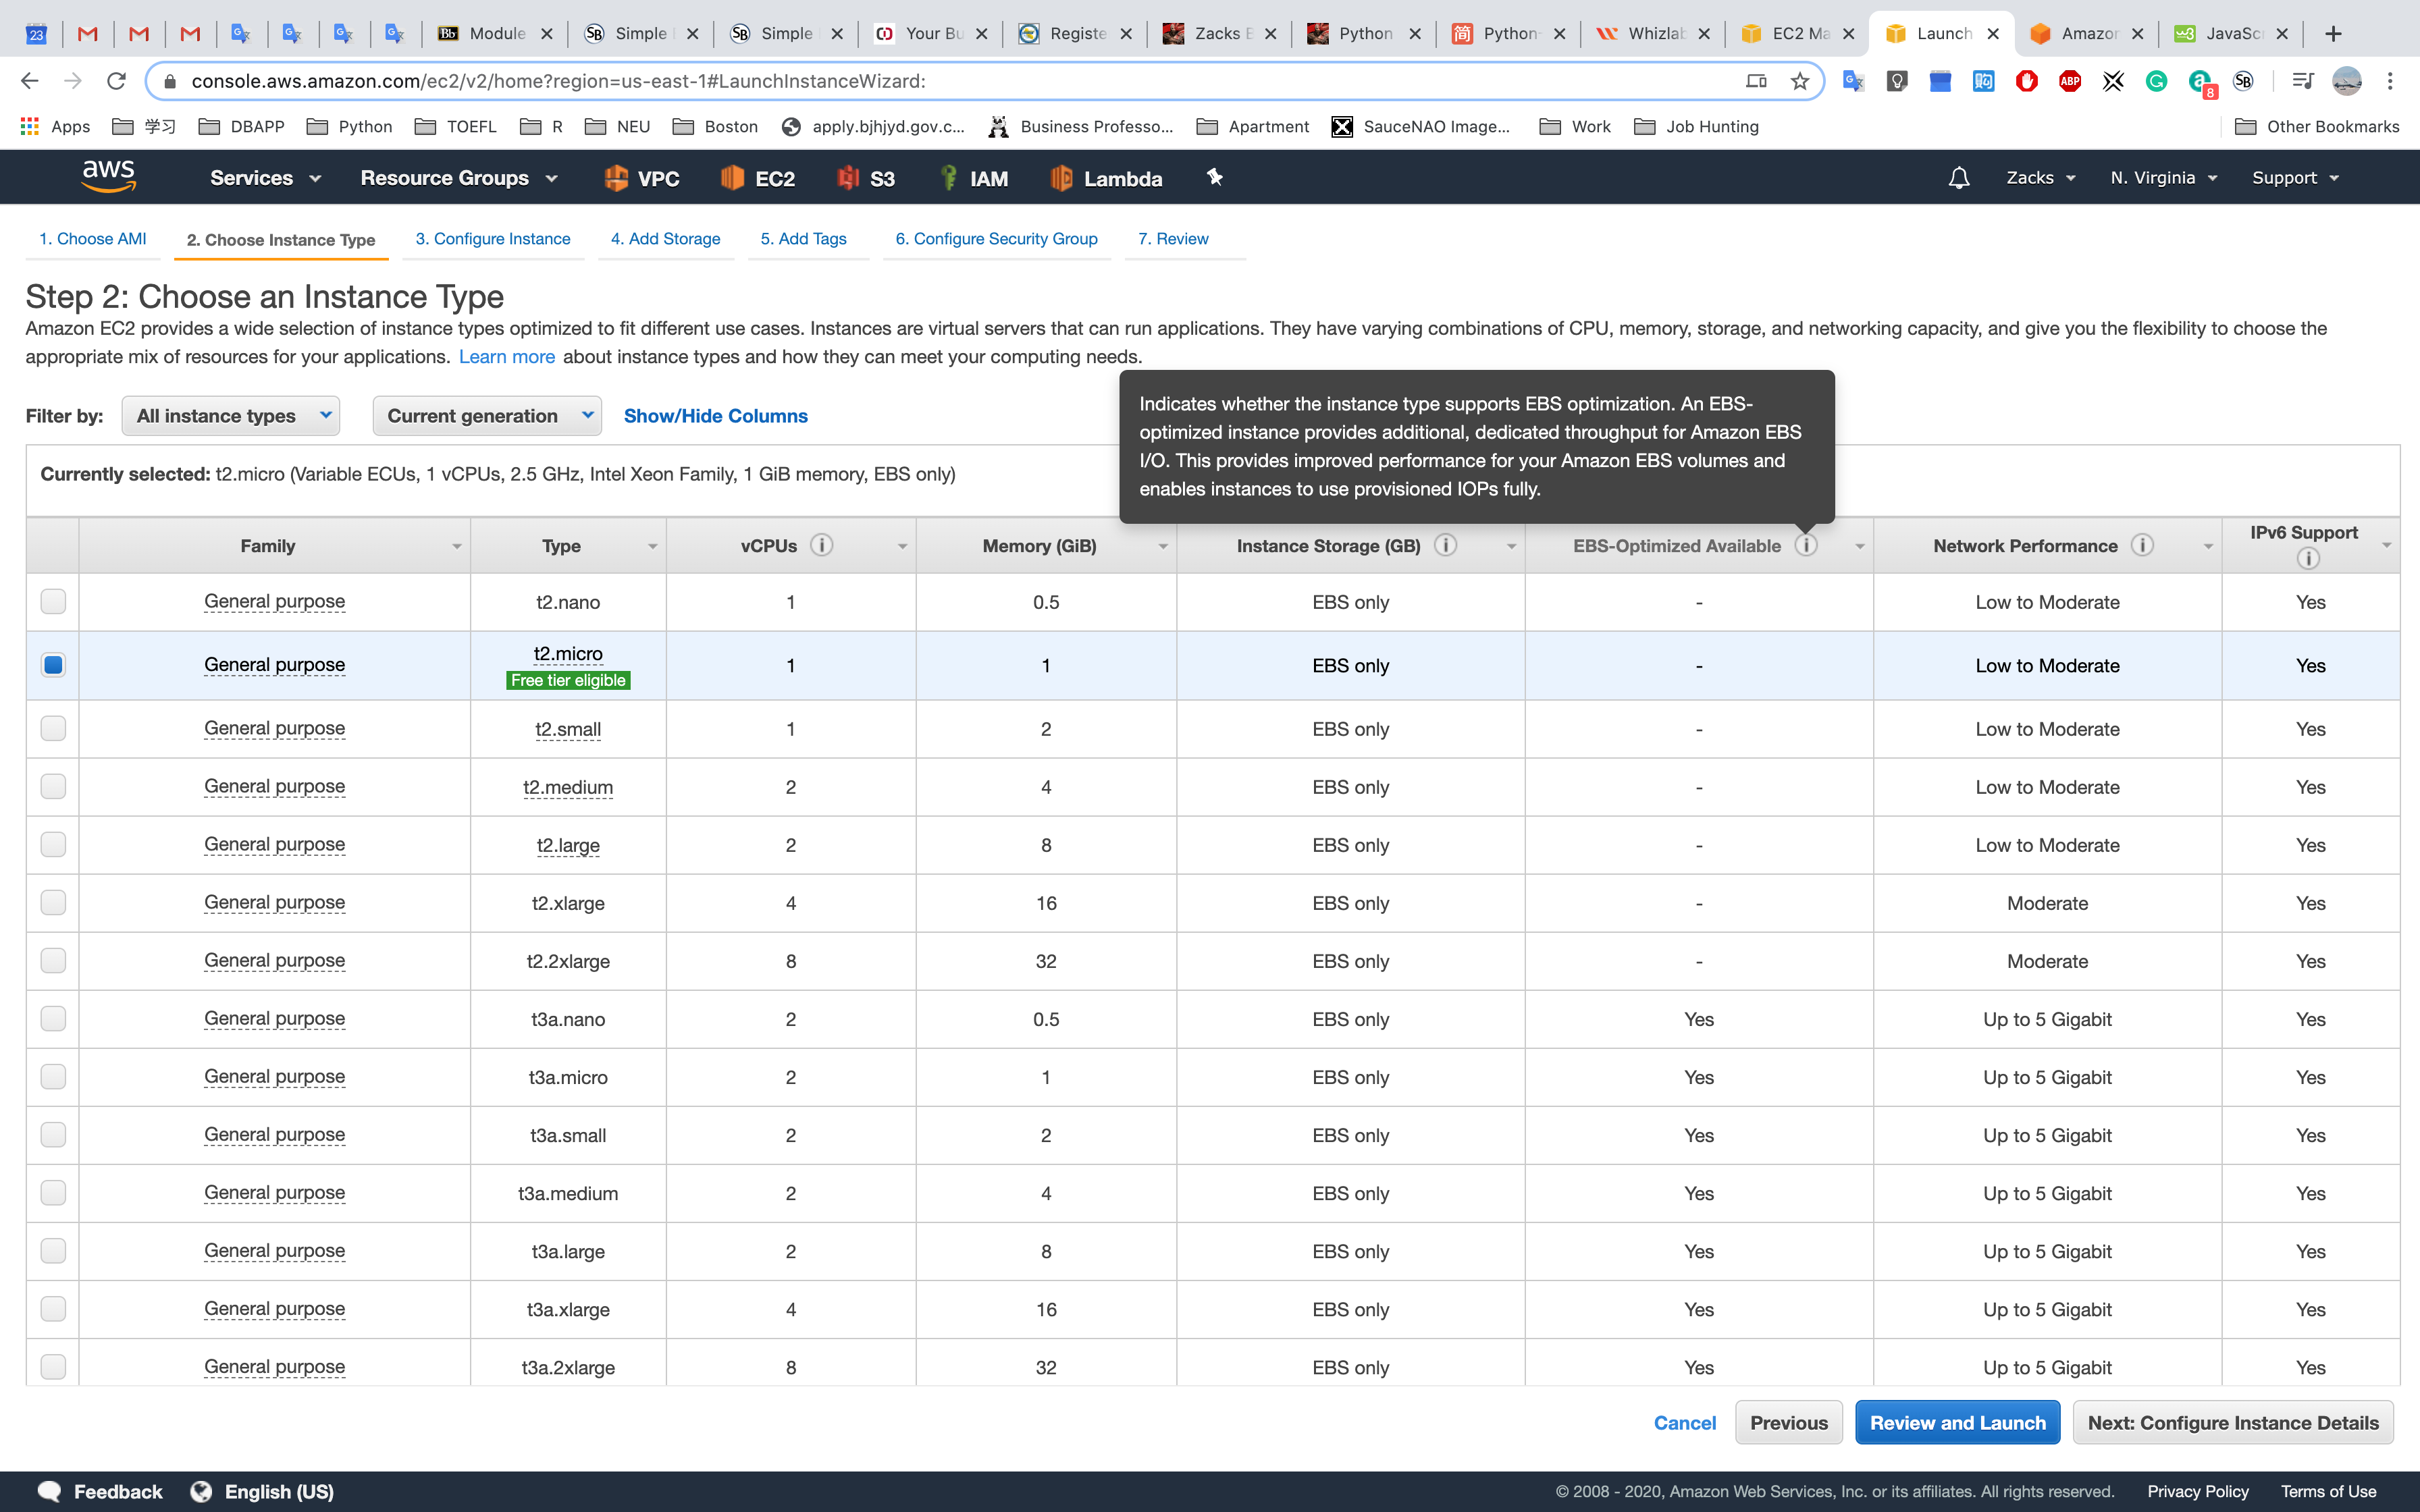Bookmark page with the star icon

click(x=1800, y=81)
